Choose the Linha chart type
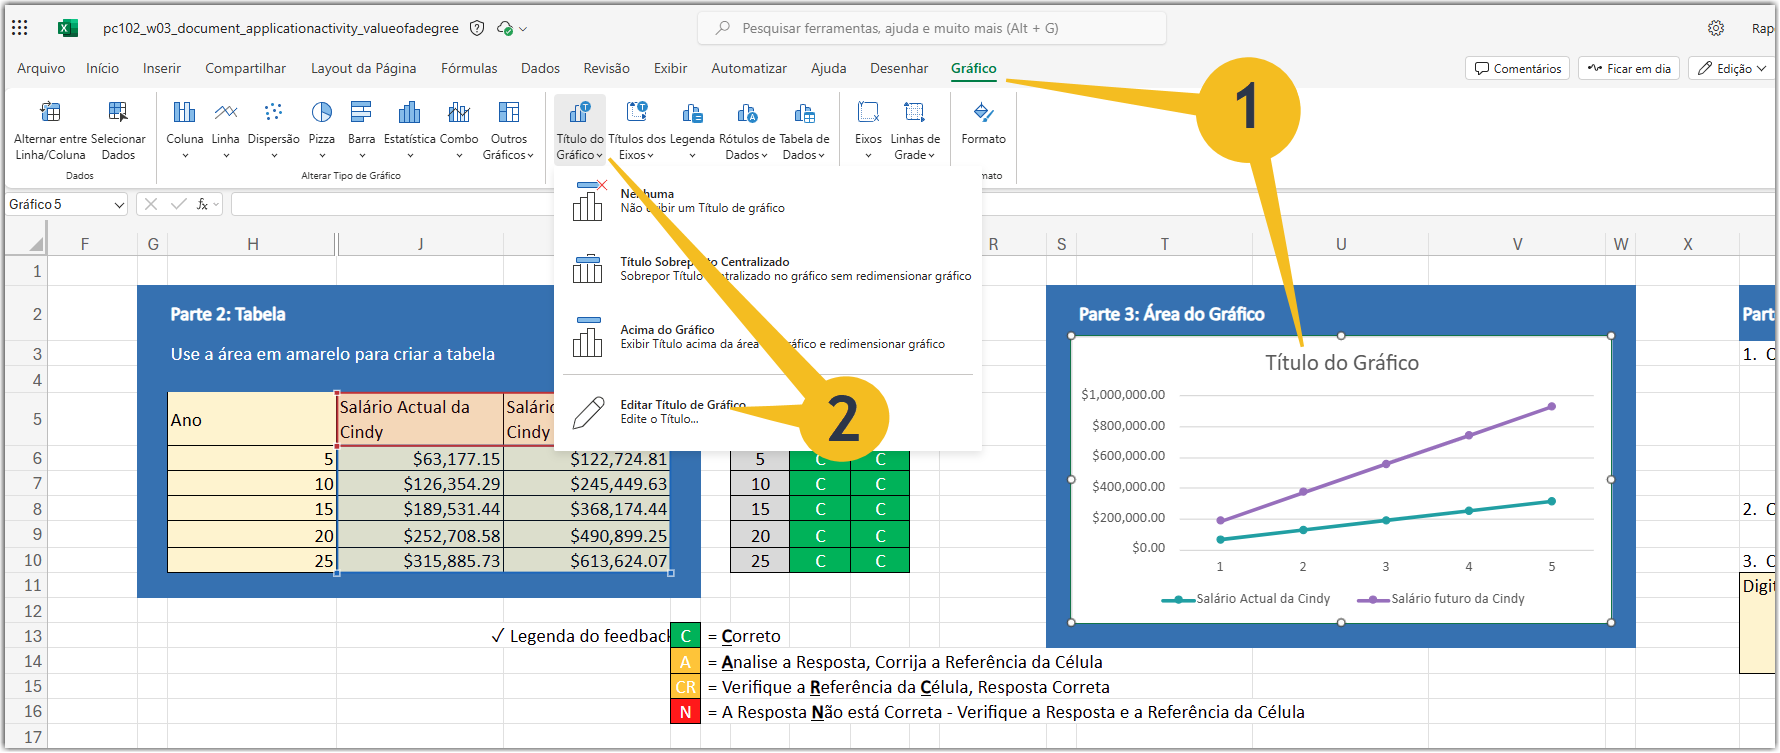Image resolution: width=1780 pixels, height=753 pixels. point(226,130)
